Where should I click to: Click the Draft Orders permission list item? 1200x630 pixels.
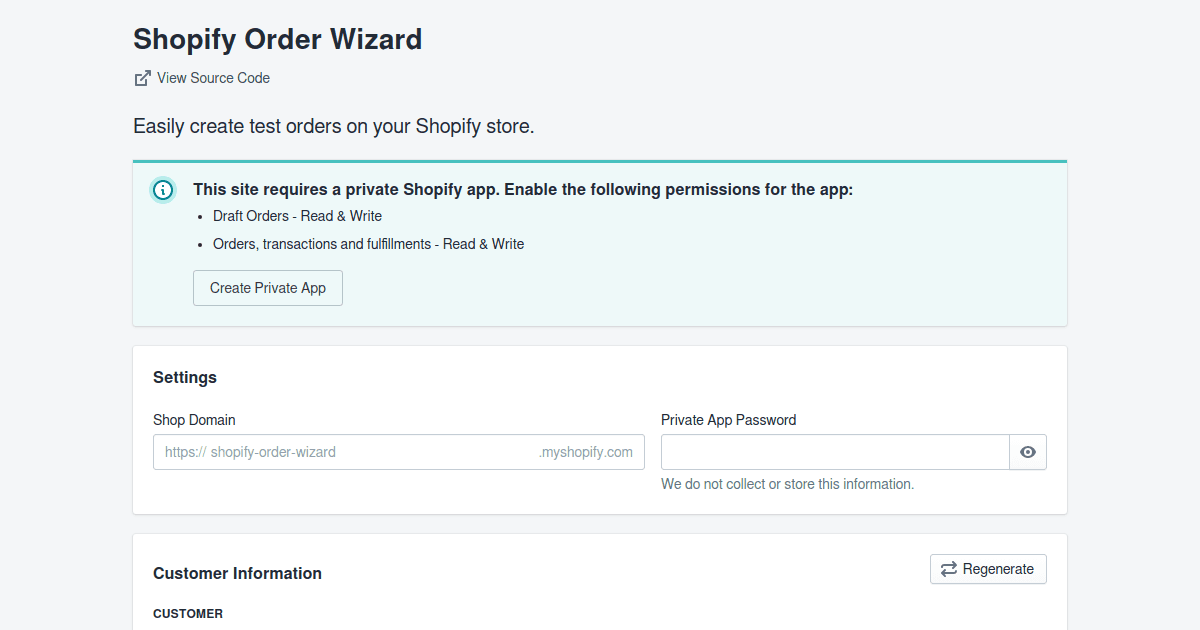297,216
